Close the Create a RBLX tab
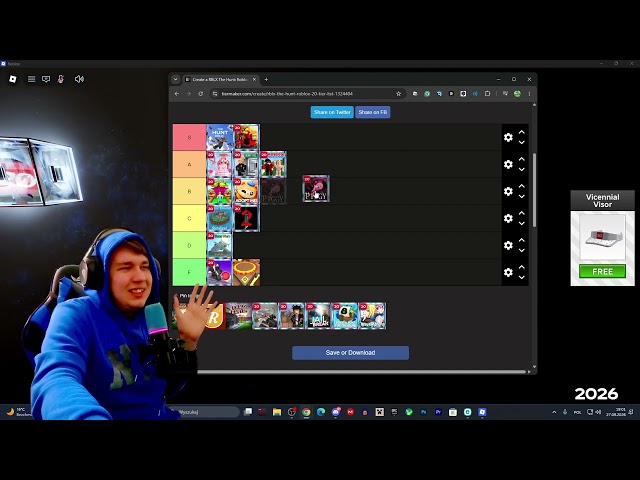Image resolution: width=640 pixels, height=480 pixels. coord(254,80)
